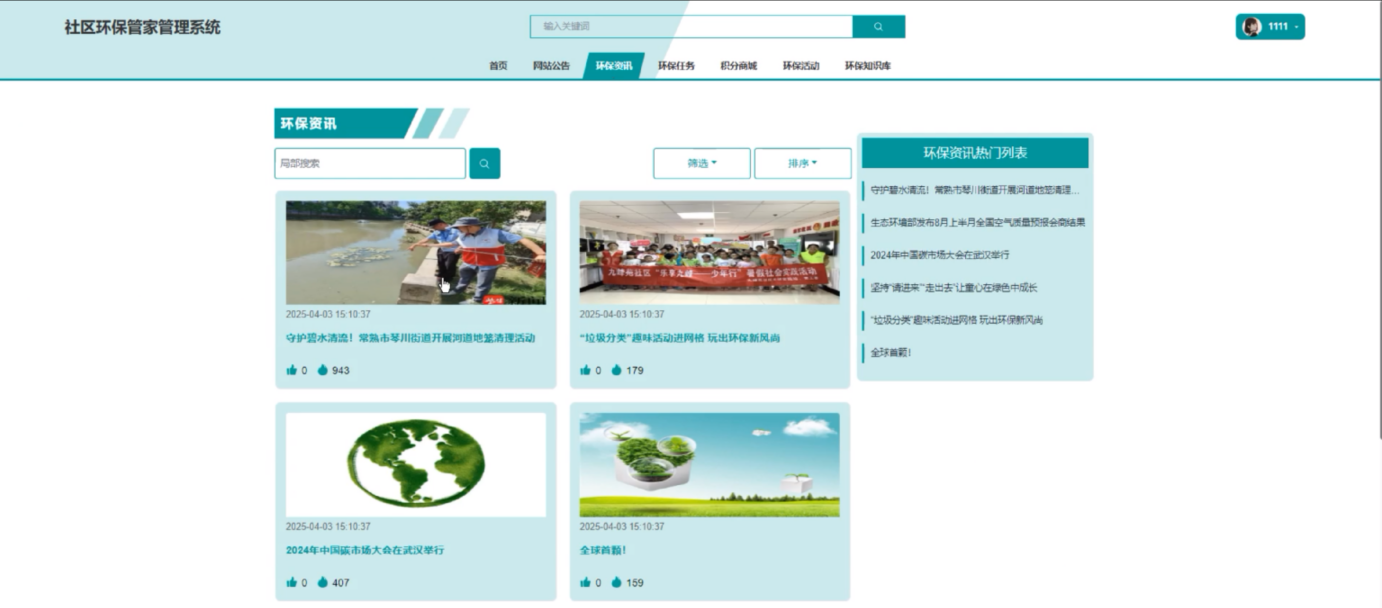Viewport: 1382px width, 608px height.
Task: Click flame icon next to 179
Action: click(x=617, y=370)
